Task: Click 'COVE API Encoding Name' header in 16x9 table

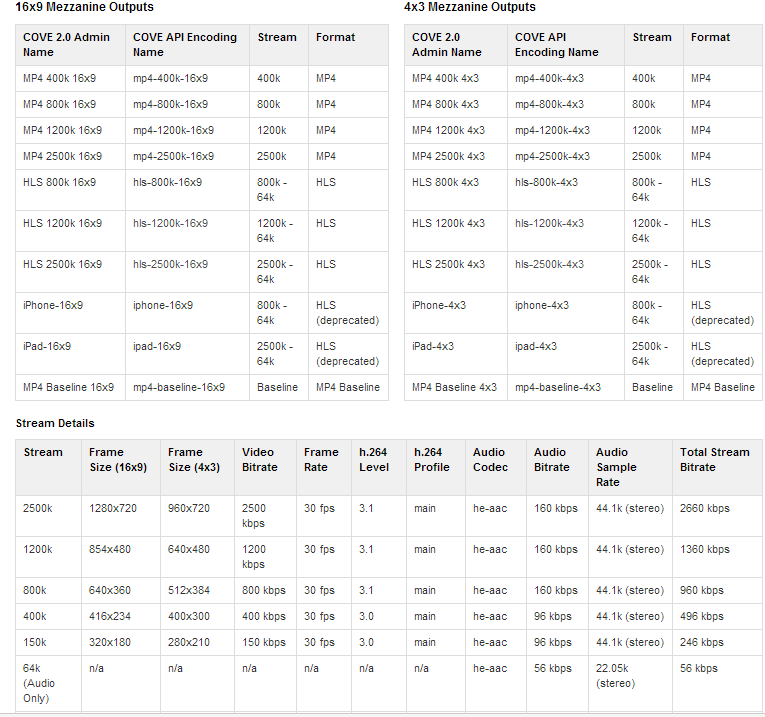Action: click(185, 44)
